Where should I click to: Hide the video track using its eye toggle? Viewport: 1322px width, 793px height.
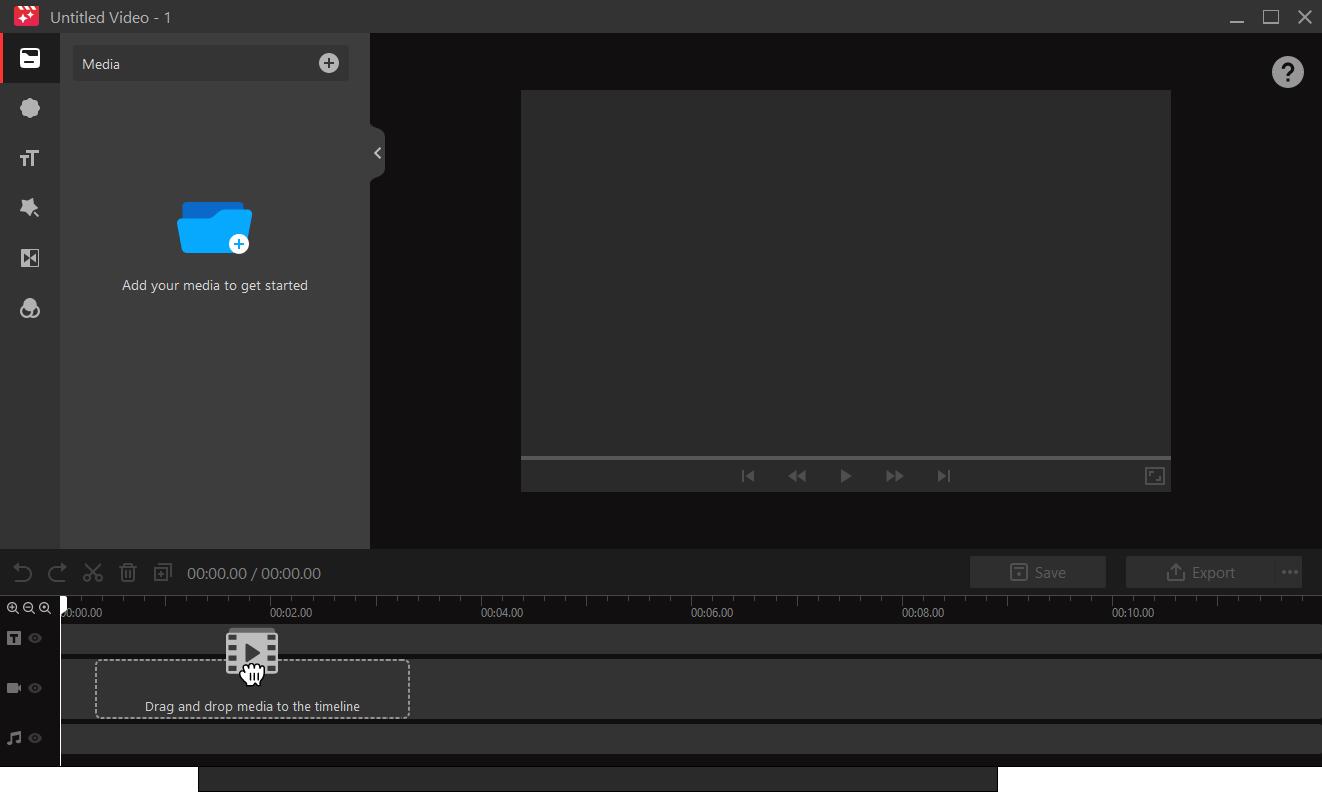pos(34,688)
